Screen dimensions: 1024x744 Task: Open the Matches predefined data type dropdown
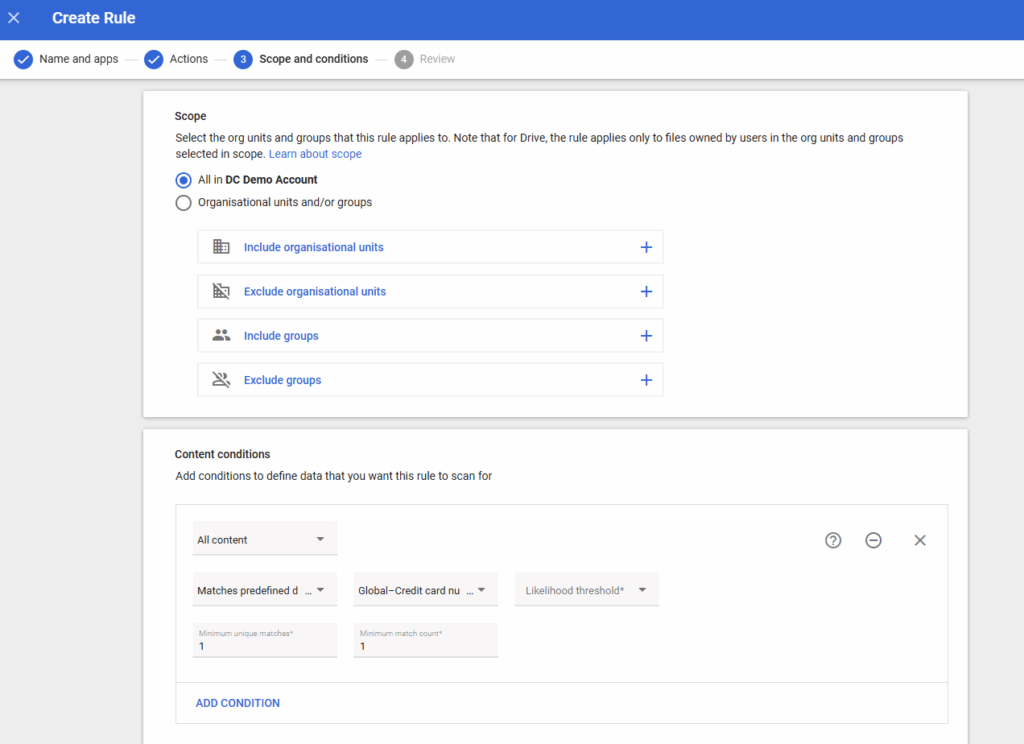264,590
